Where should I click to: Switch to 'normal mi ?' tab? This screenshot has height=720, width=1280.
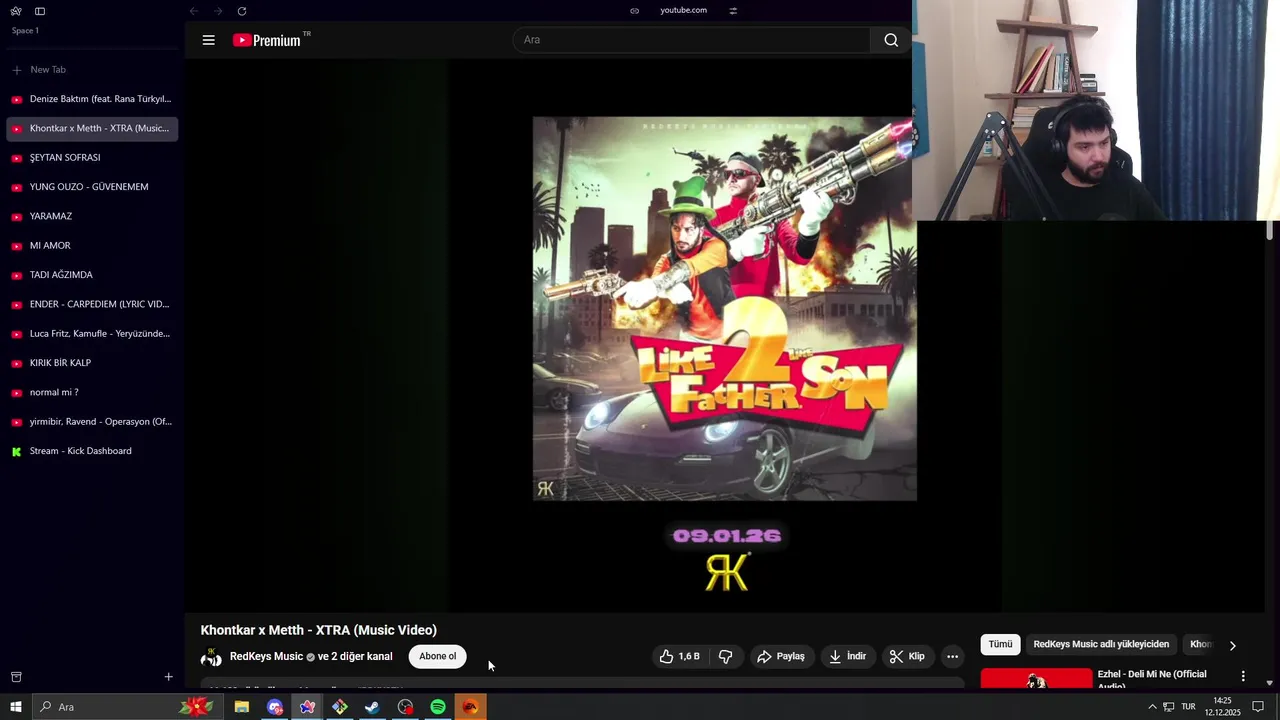pos(92,392)
